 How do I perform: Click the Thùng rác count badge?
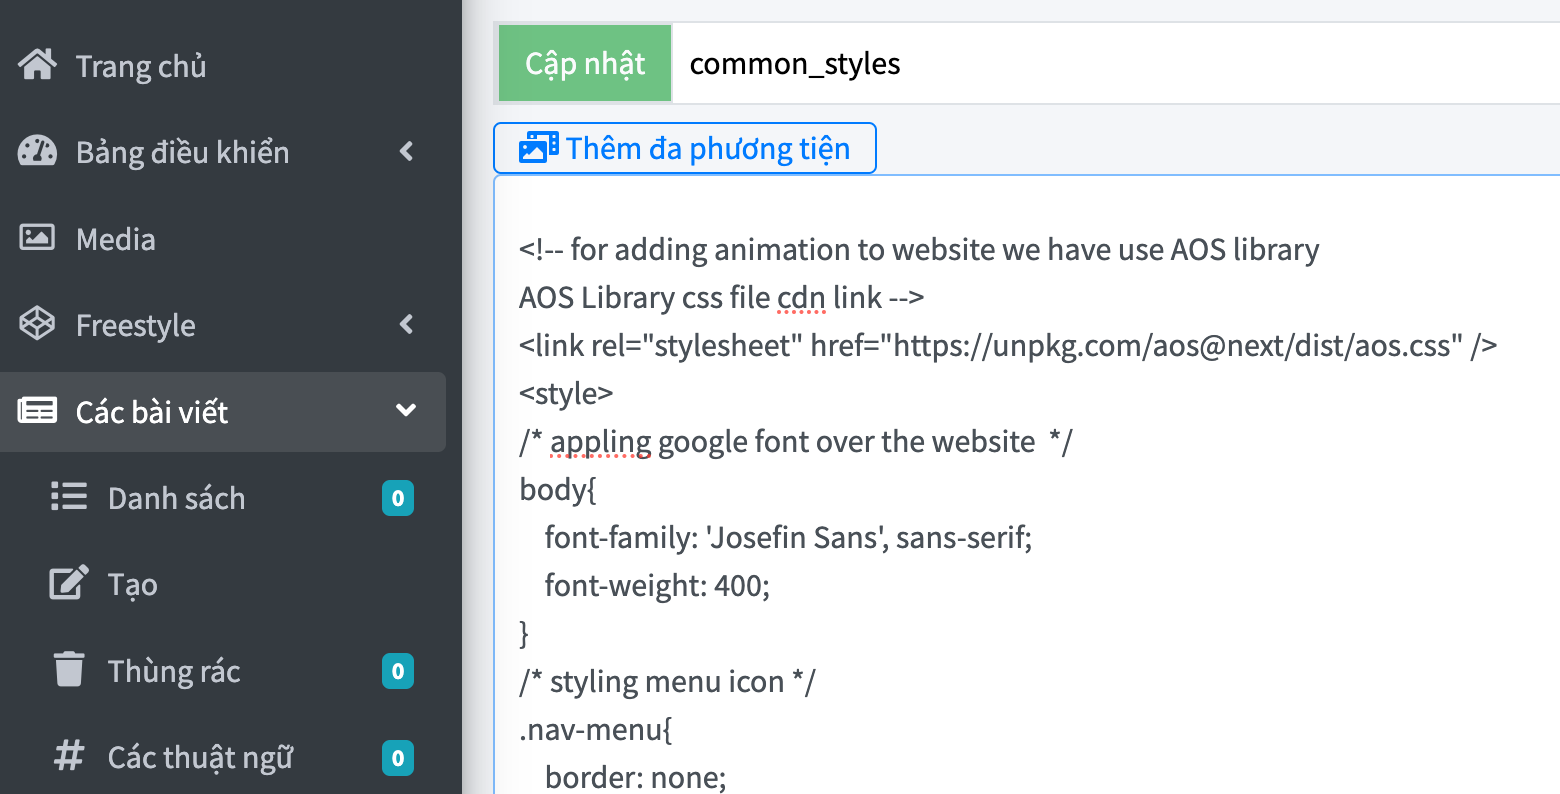tap(397, 670)
